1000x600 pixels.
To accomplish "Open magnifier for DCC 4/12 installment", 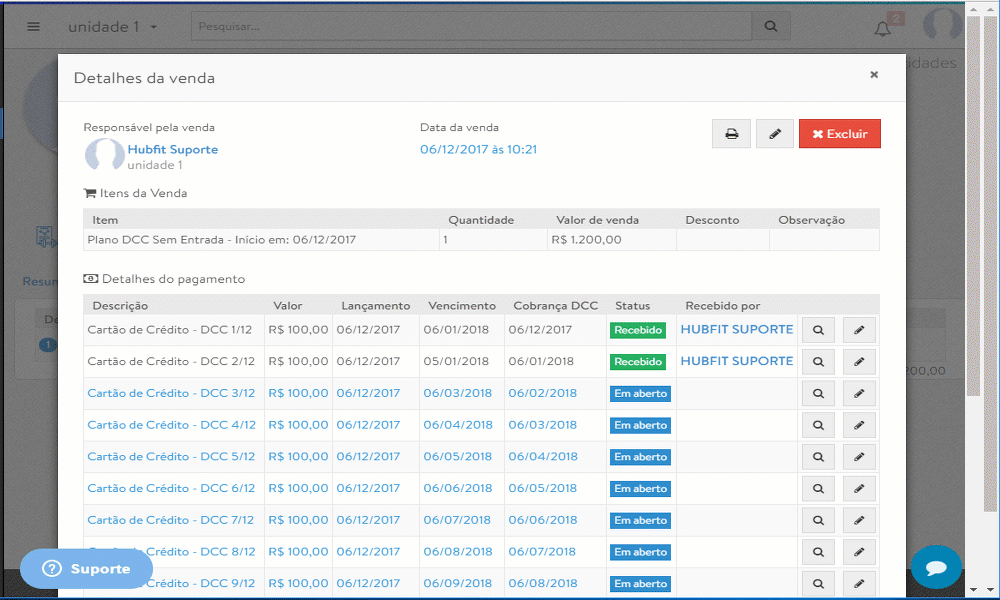I will [x=818, y=425].
